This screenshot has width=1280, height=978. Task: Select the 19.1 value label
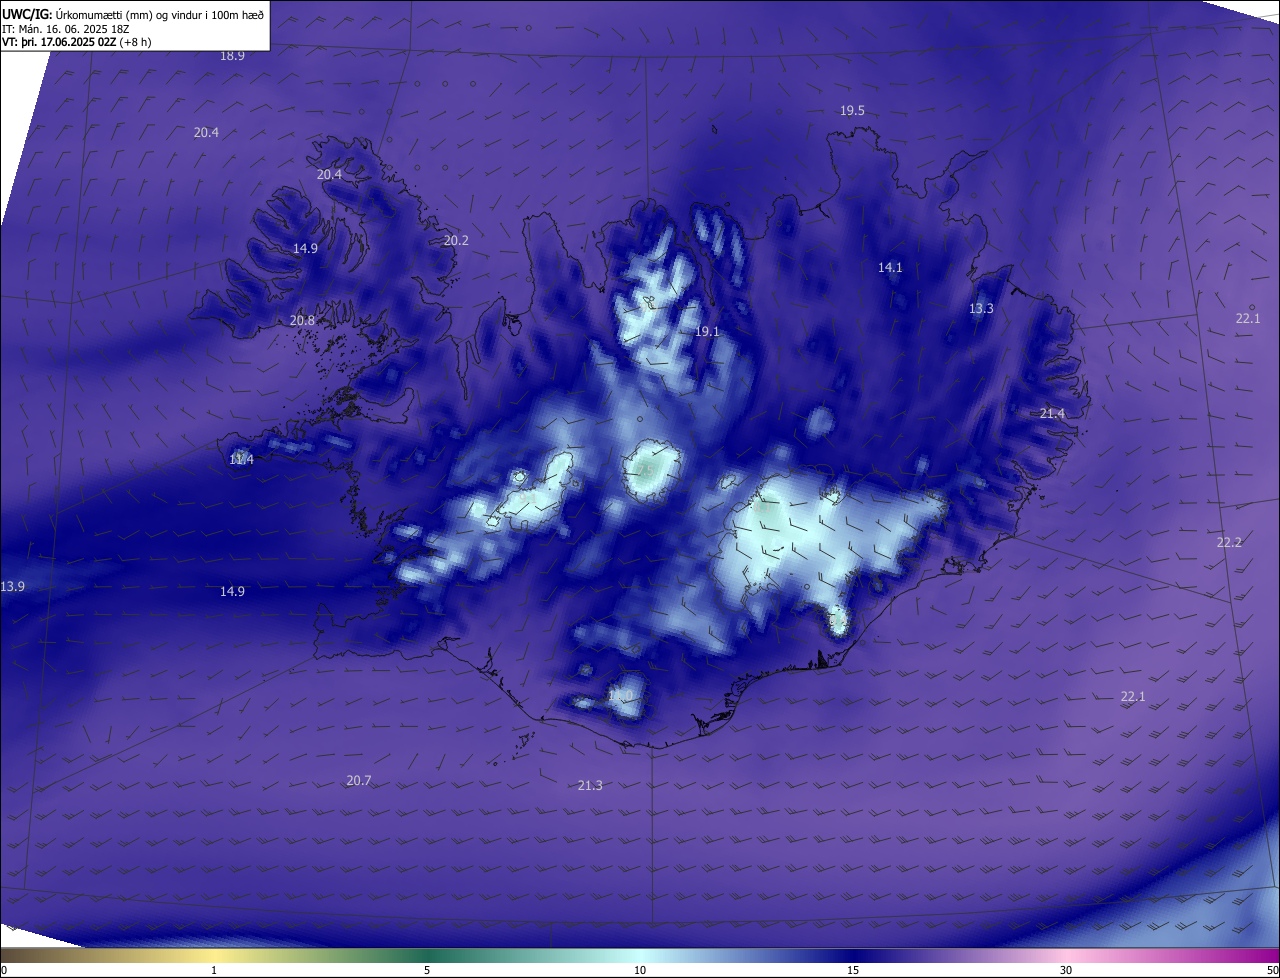coord(707,331)
